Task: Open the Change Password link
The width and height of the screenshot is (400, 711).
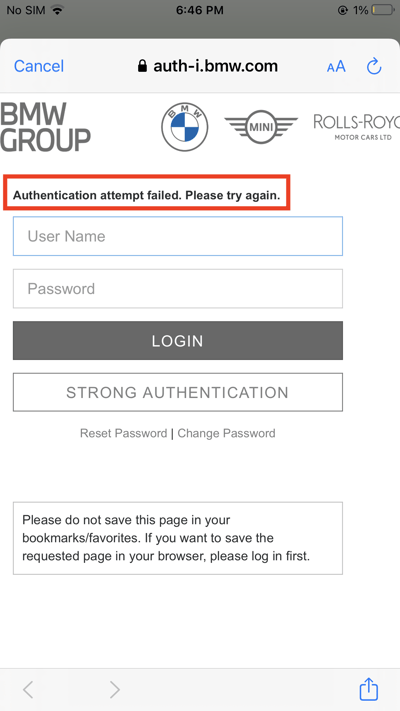Action: click(x=226, y=433)
